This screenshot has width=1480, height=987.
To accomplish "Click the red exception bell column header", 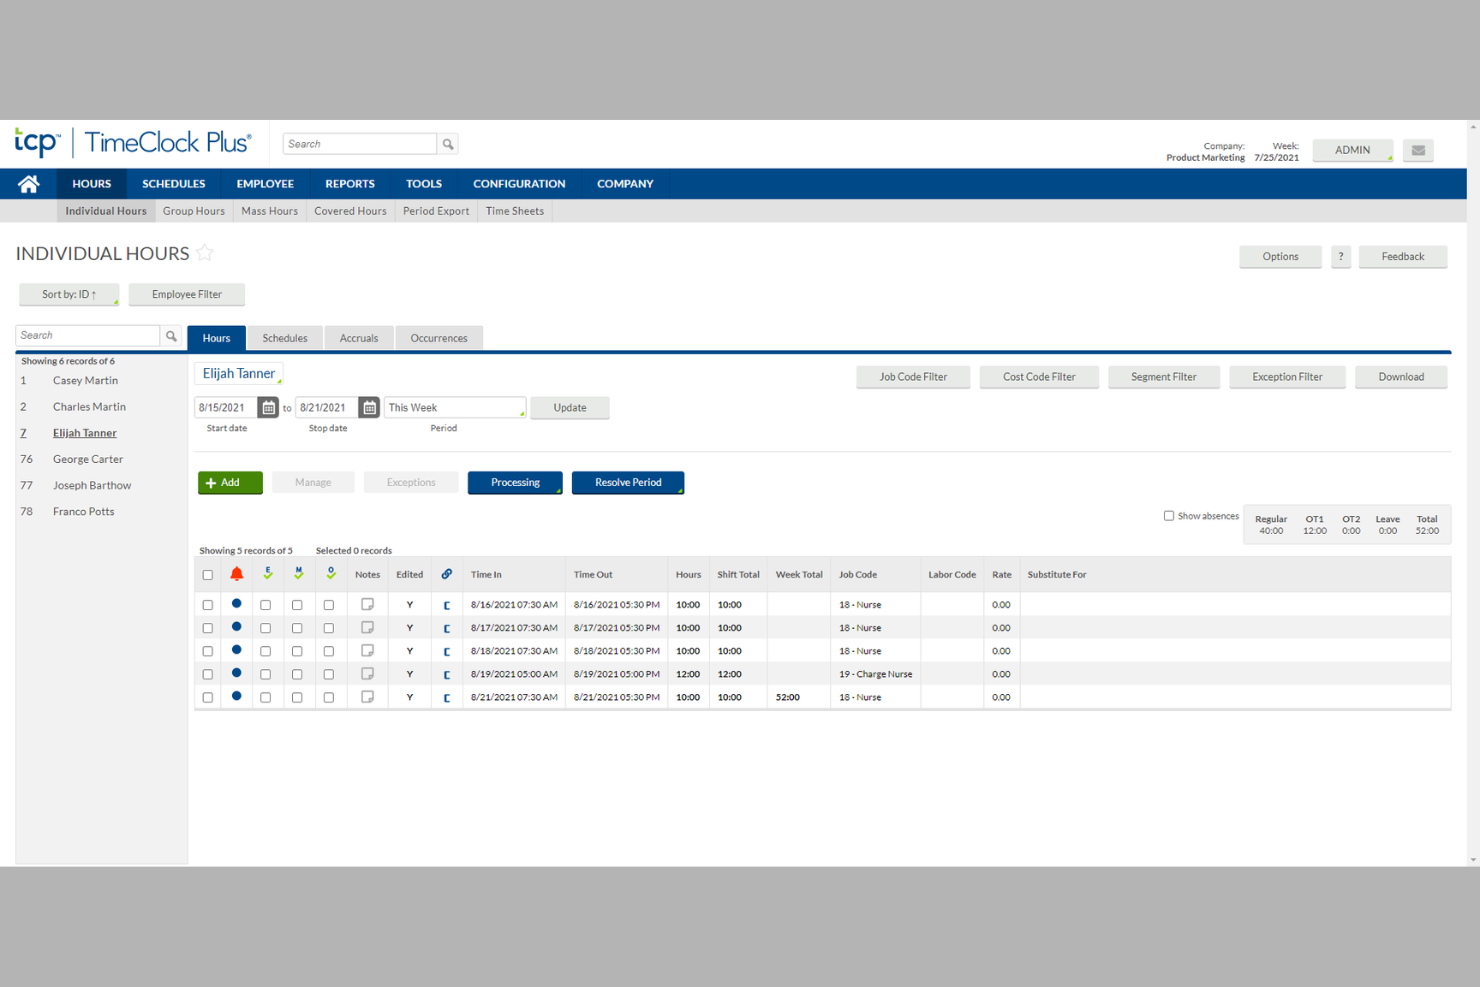I will [237, 573].
